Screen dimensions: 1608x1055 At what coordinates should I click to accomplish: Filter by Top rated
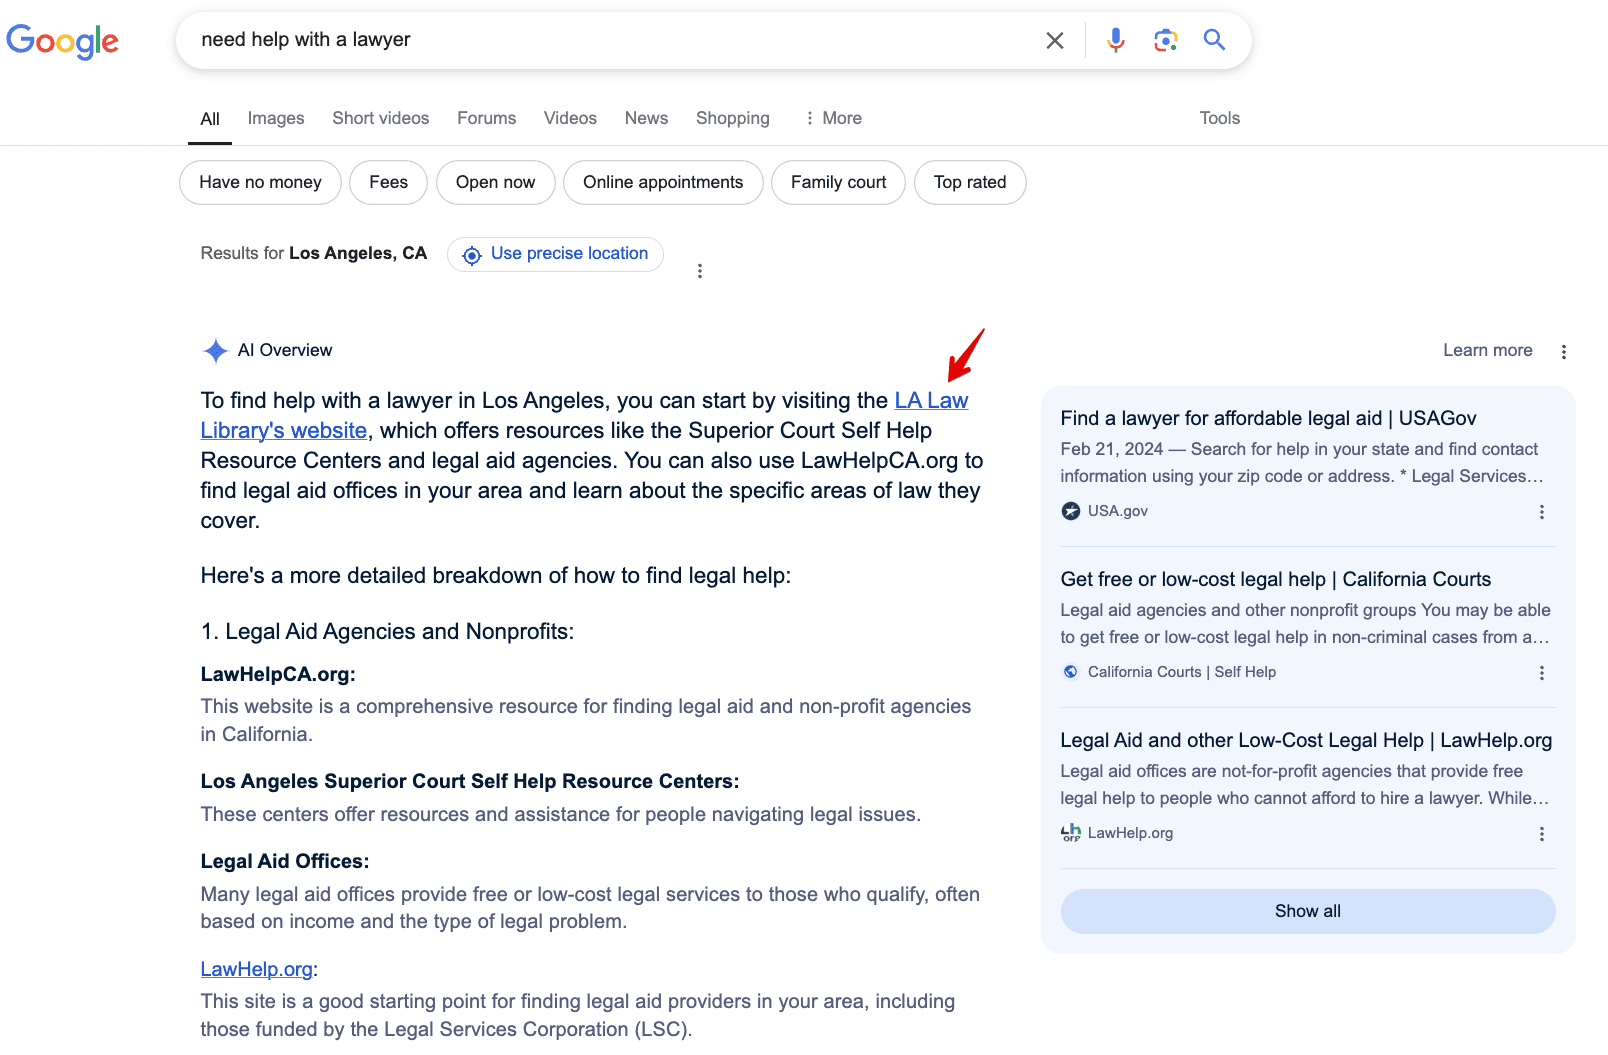[970, 183]
